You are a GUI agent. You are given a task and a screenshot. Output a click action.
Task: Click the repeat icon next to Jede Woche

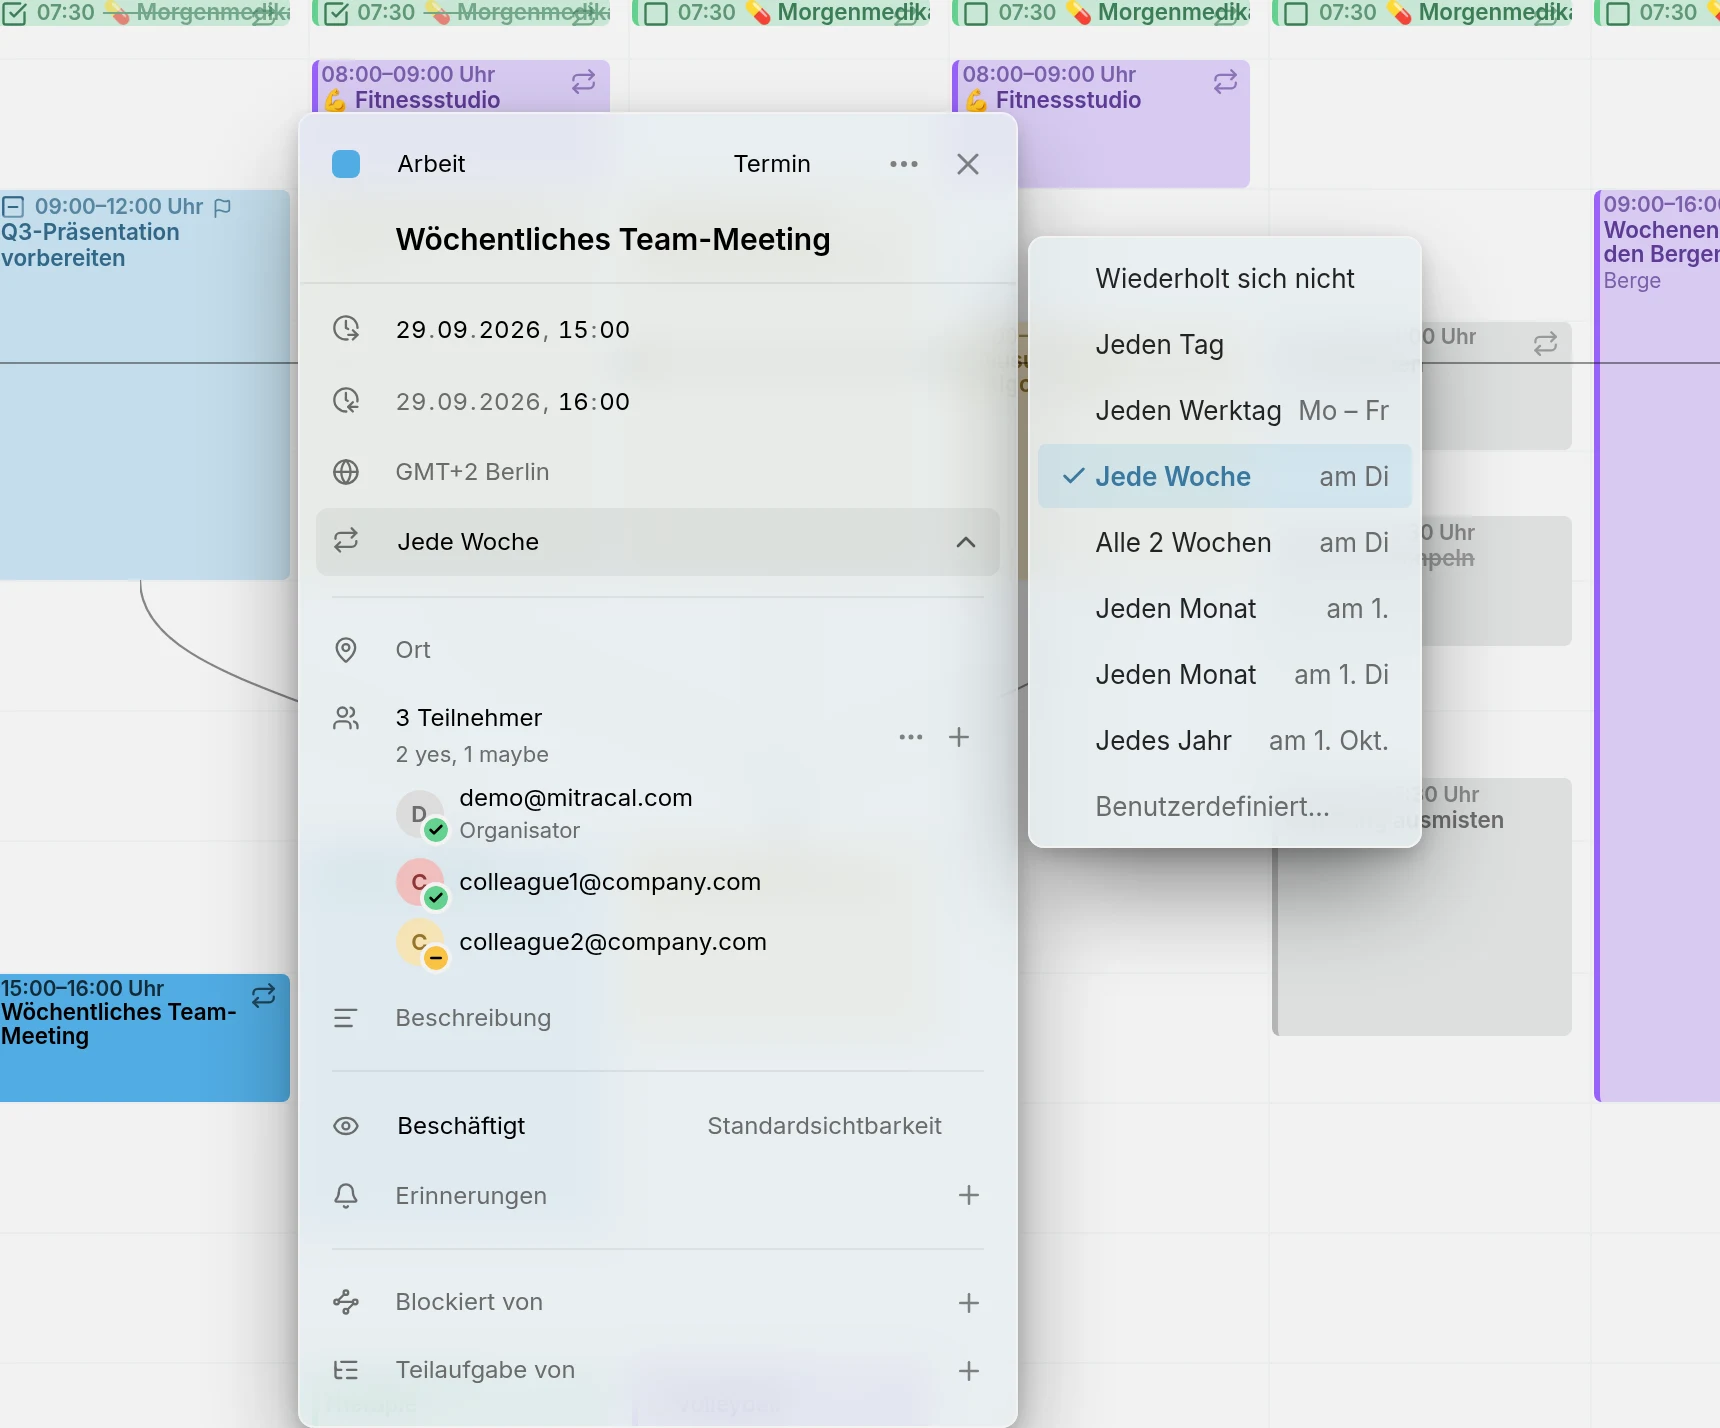point(346,541)
